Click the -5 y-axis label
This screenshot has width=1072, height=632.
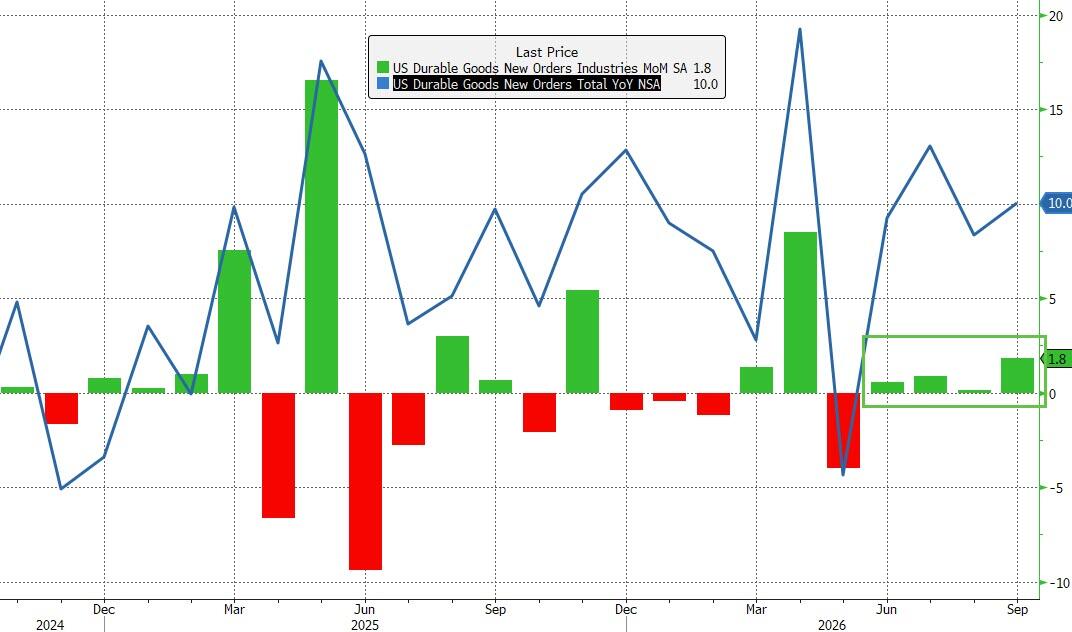click(1056, 488)
